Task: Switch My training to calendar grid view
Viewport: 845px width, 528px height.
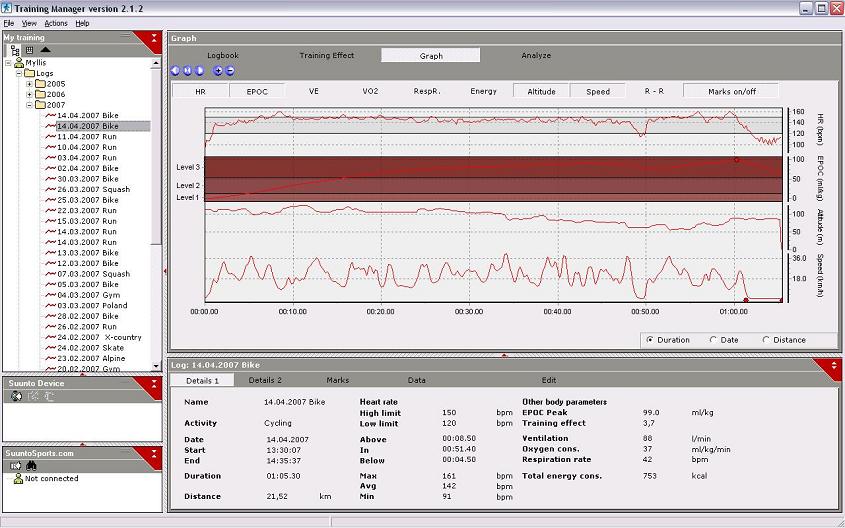Action: coord(30,49)
